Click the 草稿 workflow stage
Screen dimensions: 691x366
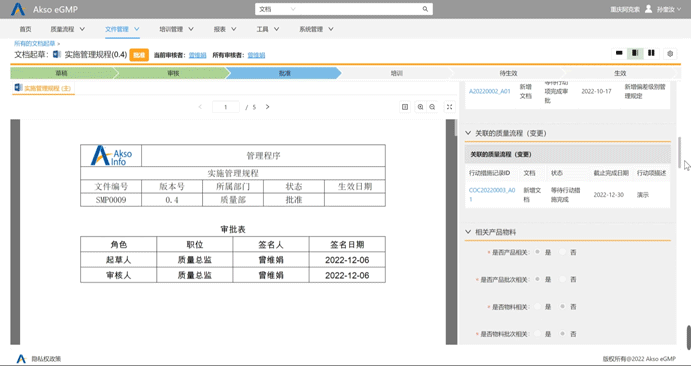(62, 73)
